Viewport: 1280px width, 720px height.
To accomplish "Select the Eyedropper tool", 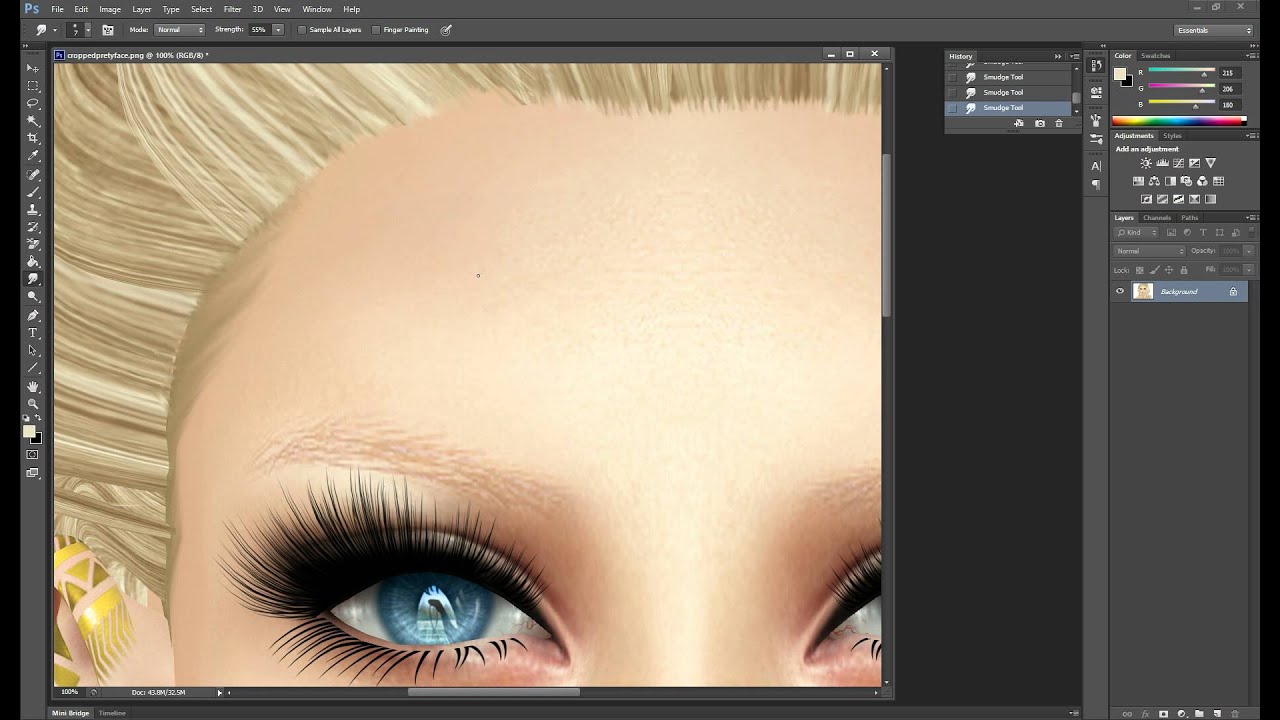I will click(x=33, y=156).
